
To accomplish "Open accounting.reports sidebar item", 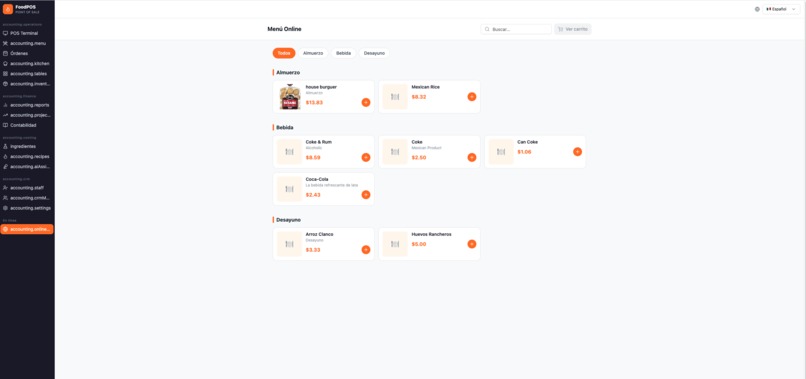I will pos(27,105).
